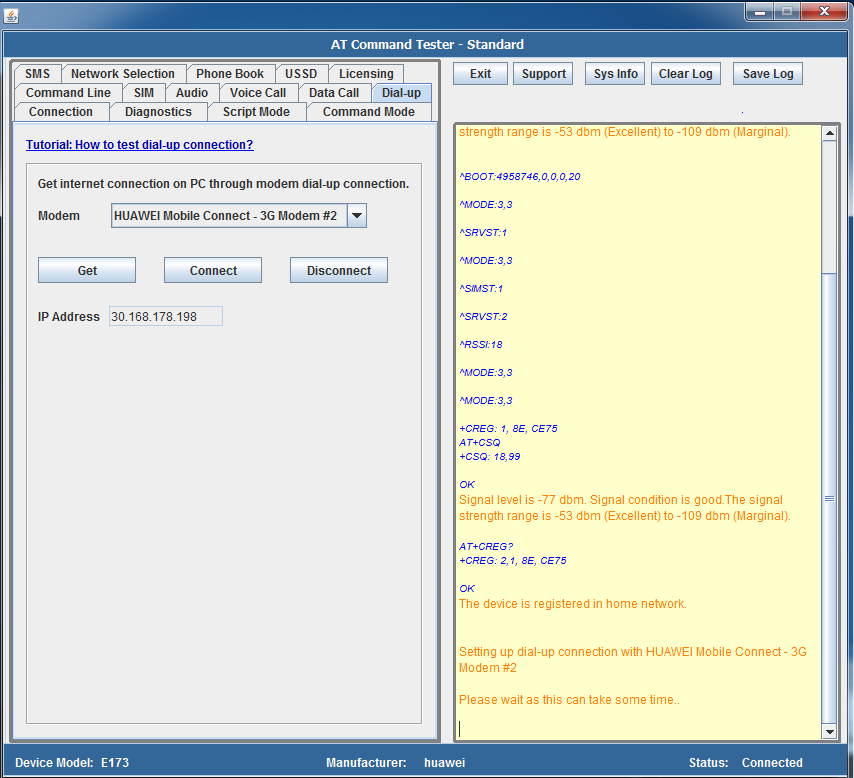854x778 pixels.
Task: Click the HUAWEI Mobile Connect modem combo box
Action: click(239, 216)
